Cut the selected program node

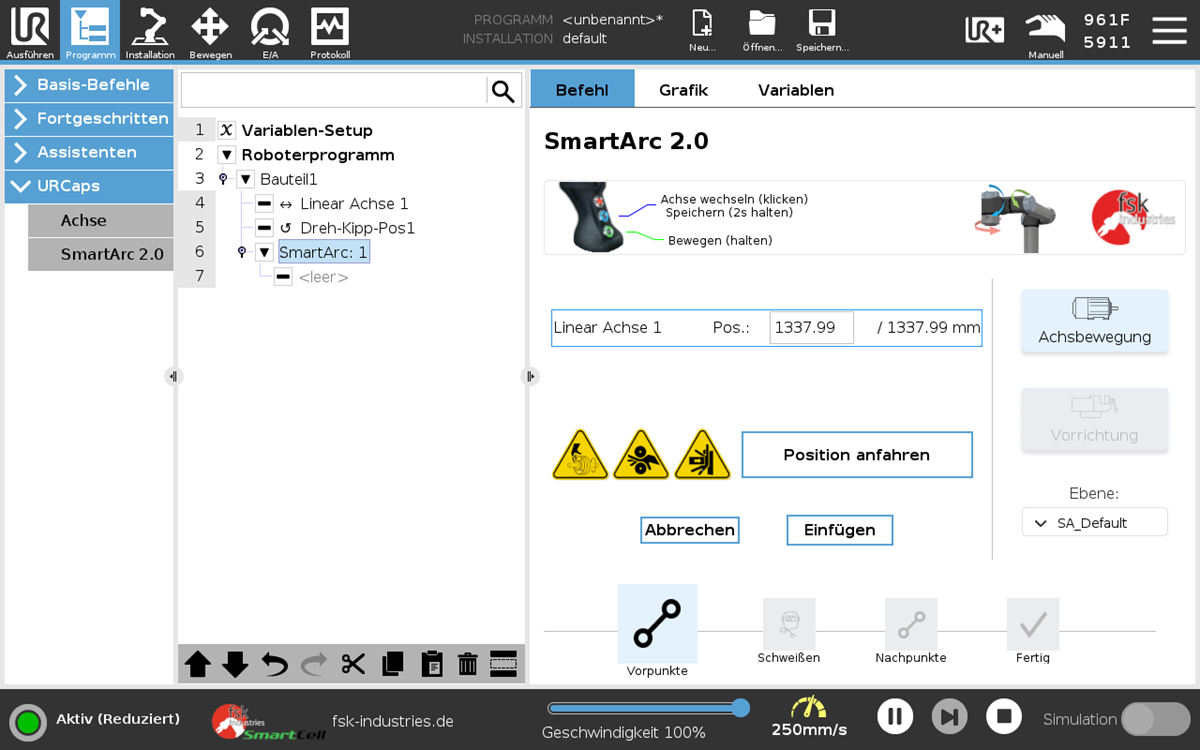tap(353, 664)
